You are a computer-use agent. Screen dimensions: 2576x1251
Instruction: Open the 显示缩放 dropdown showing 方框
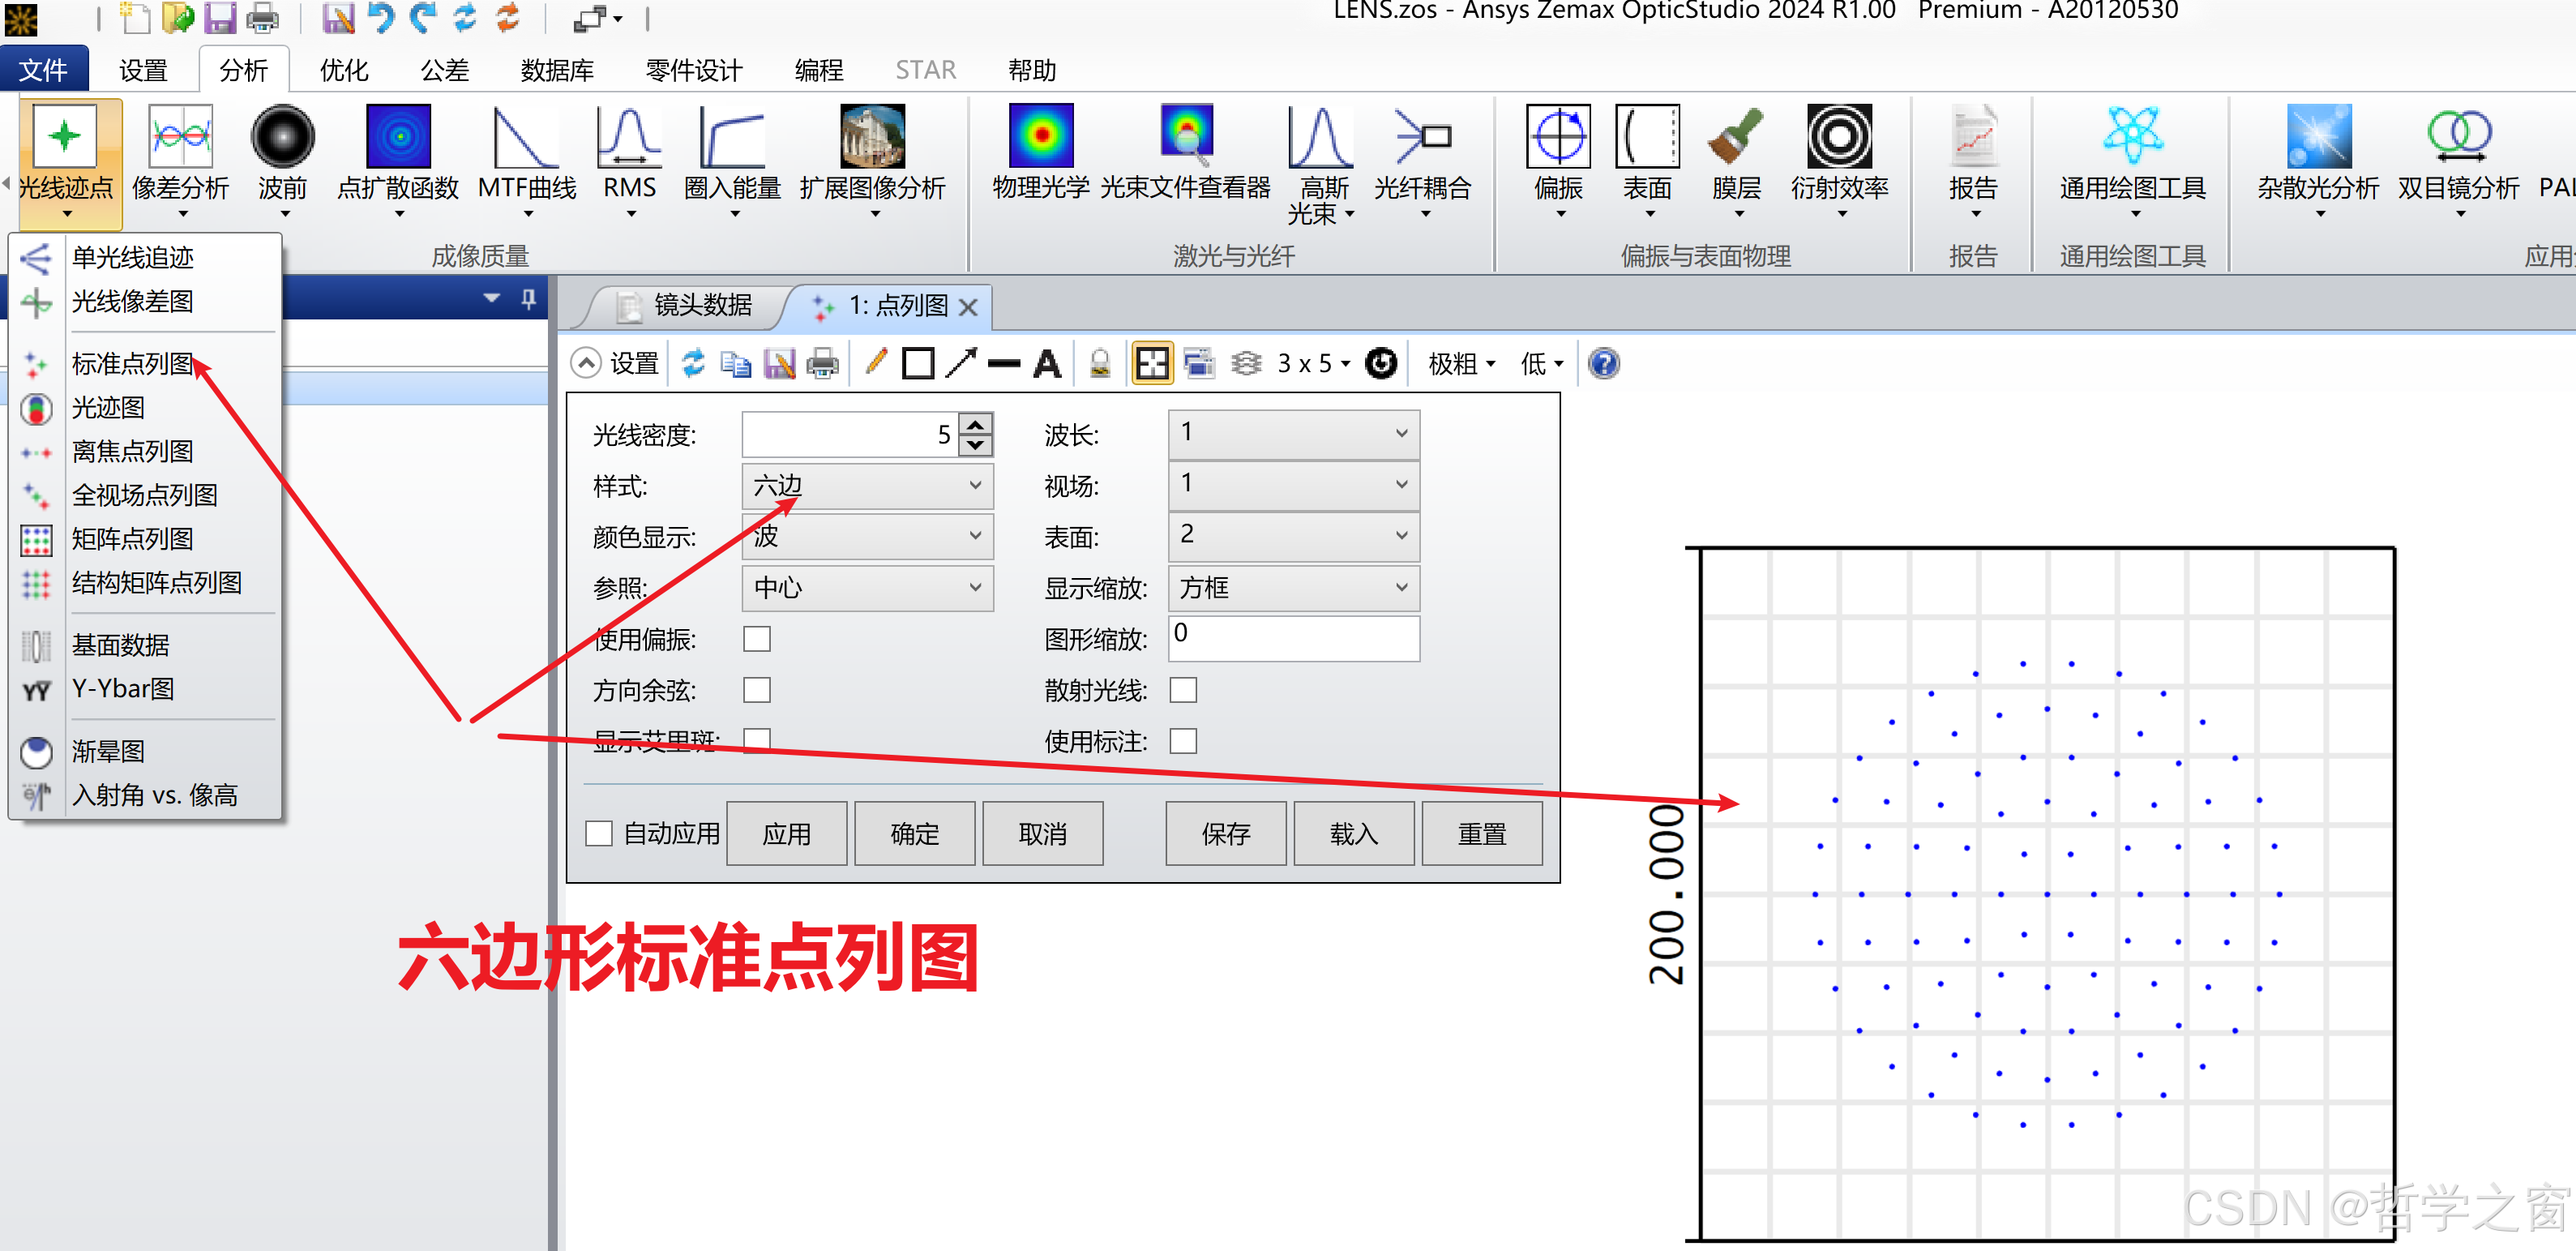coord(1293,588)
